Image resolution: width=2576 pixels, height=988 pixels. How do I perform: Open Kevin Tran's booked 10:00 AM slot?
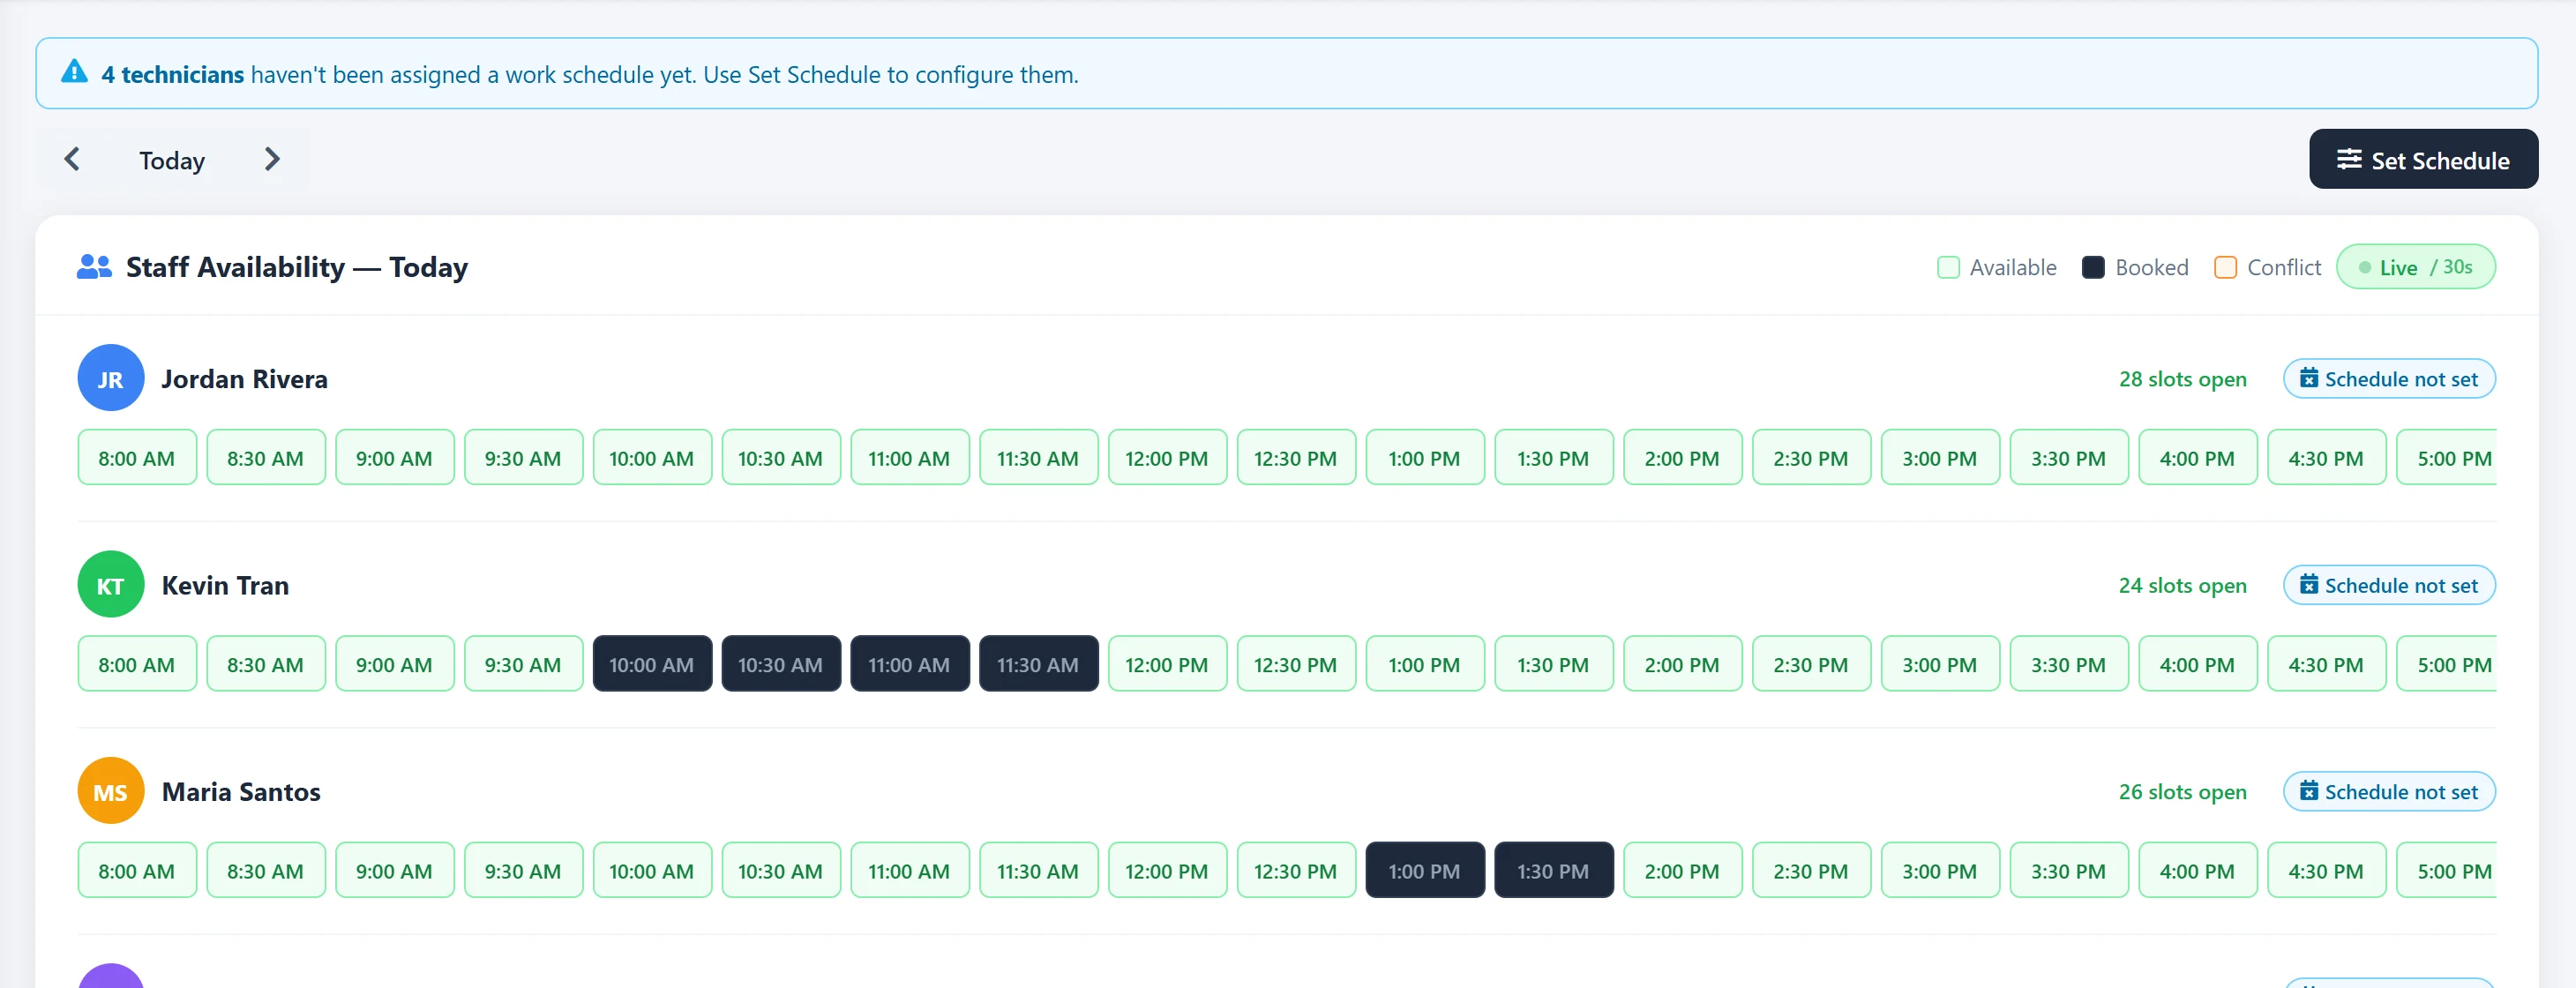652,664
